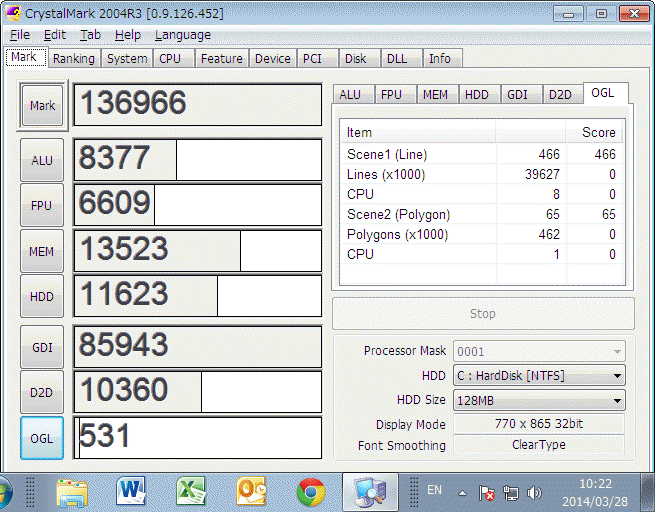The width and height of the screenshot is (655, 512).
Task: Select the Scene1 (Line) row
Action: (x=481, y=154)
